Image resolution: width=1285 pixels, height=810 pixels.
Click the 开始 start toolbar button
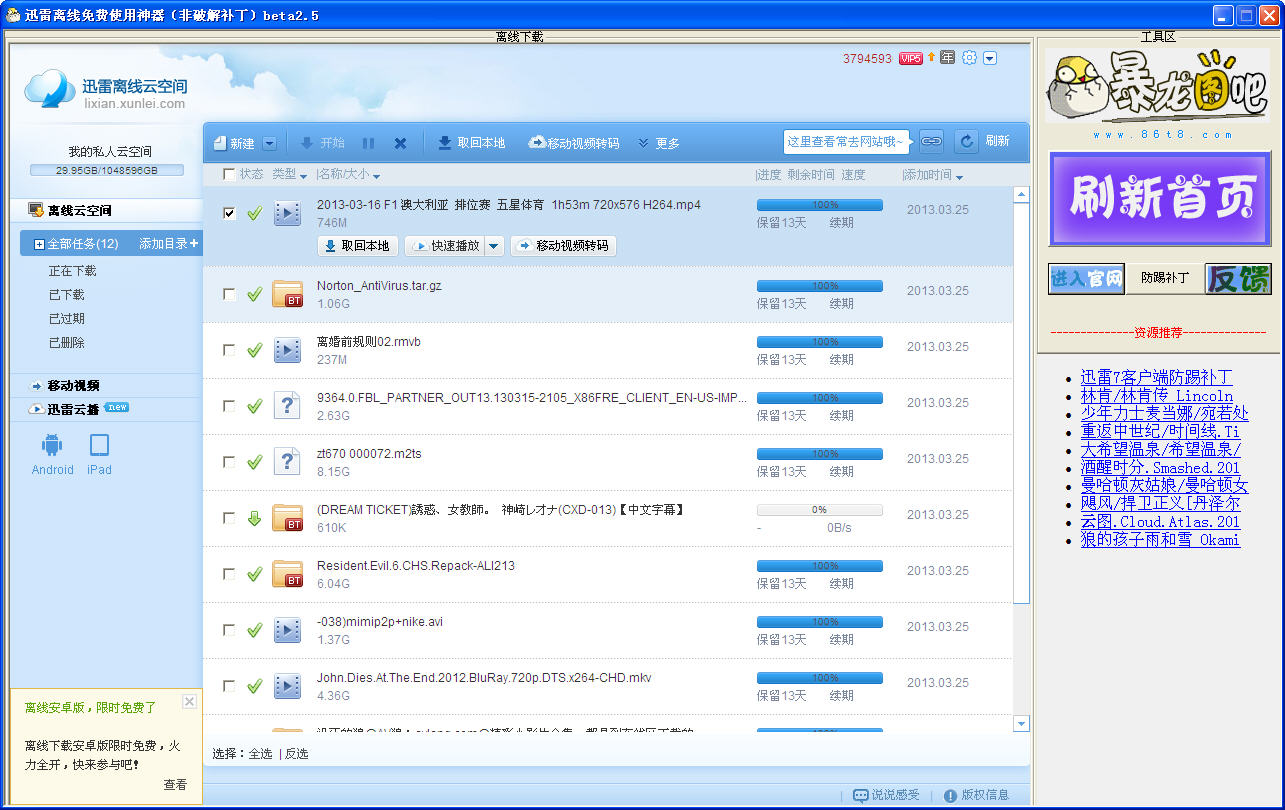(x=322, y=143)
